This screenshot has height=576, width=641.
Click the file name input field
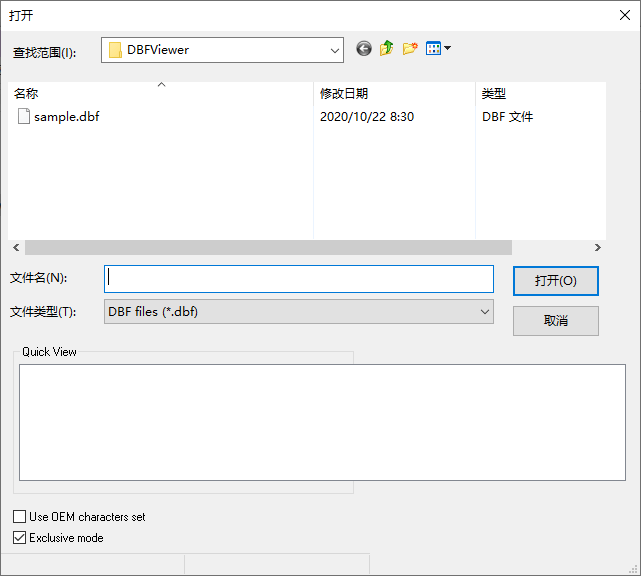pyautogui.click(x=298, y=278)
